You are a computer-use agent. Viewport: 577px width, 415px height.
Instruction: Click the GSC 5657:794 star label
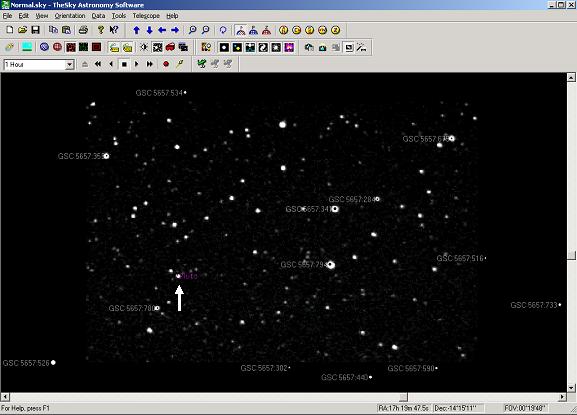click(x=304, y=265)
